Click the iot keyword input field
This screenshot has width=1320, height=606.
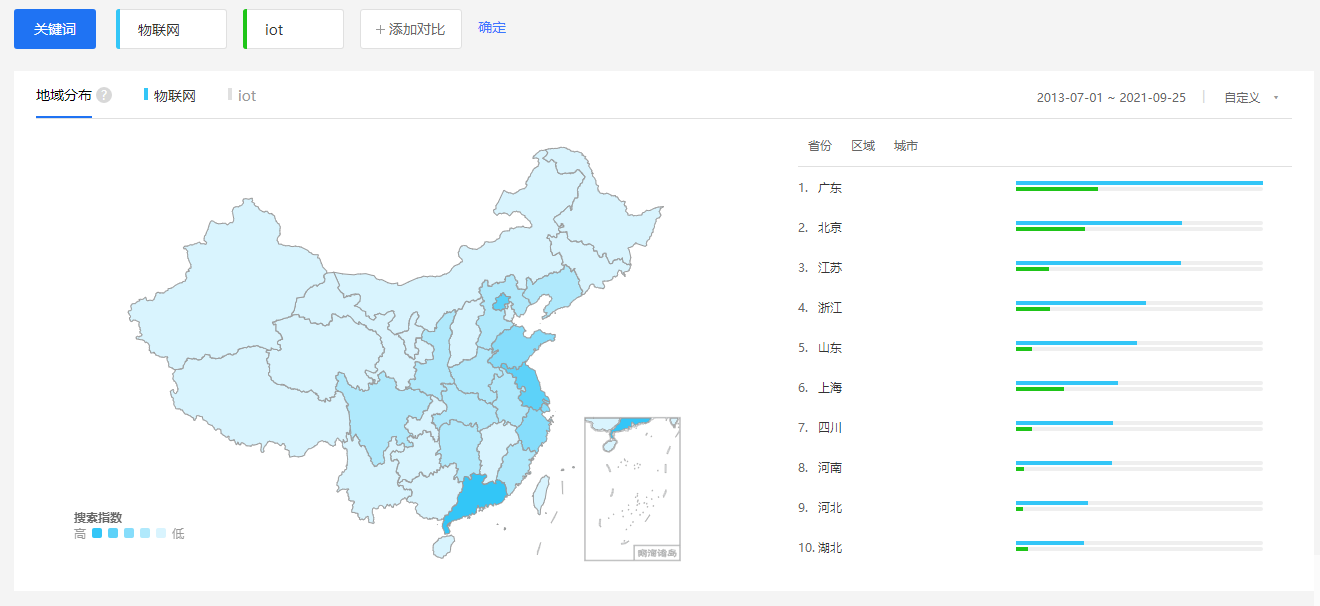(x=294, y=30)
